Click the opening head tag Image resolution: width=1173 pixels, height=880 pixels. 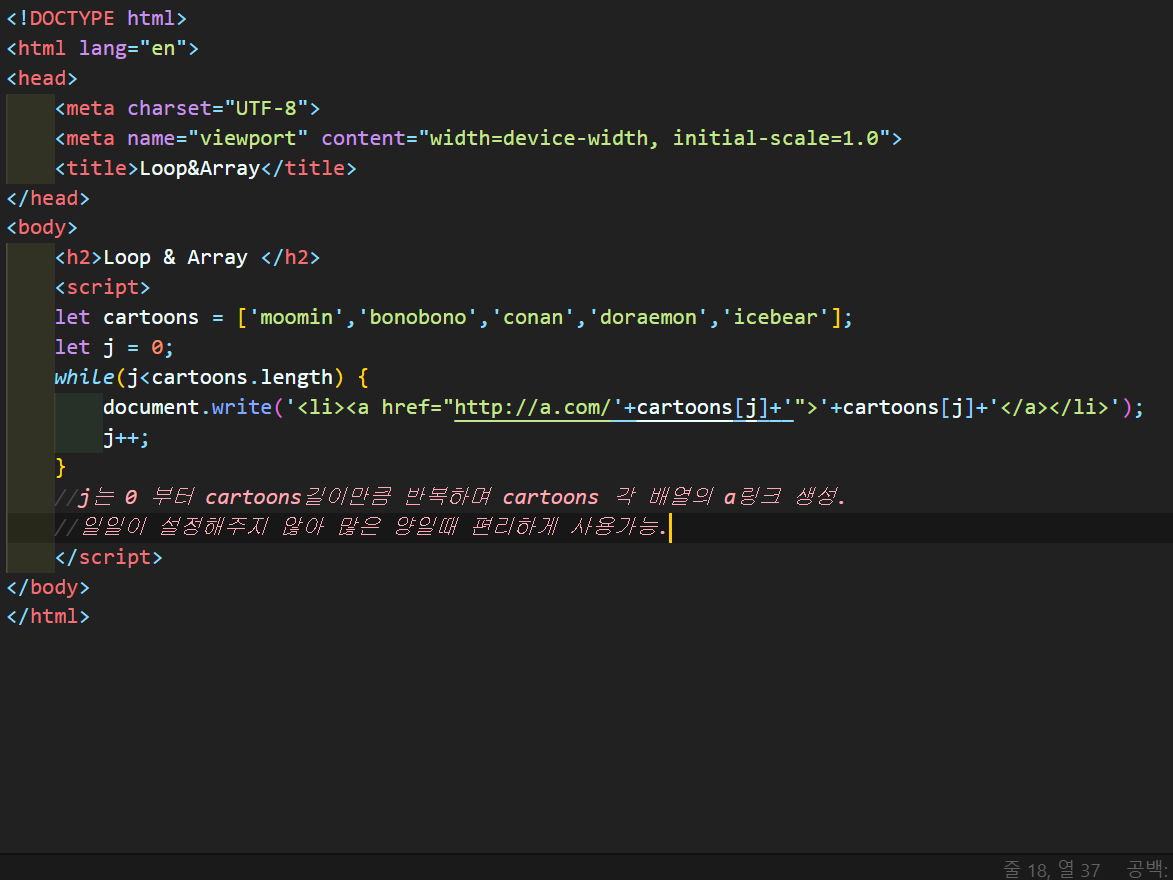(x=42, y=78)
